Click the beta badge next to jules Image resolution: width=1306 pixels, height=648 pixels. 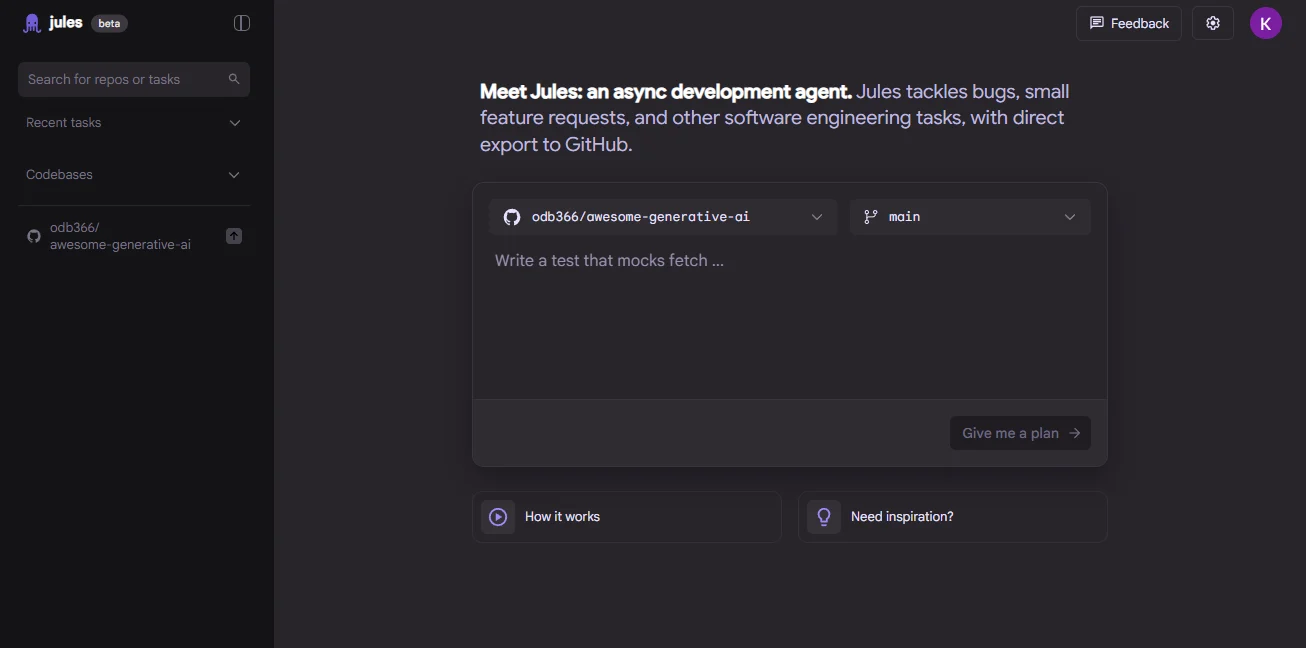coord(109,23)
